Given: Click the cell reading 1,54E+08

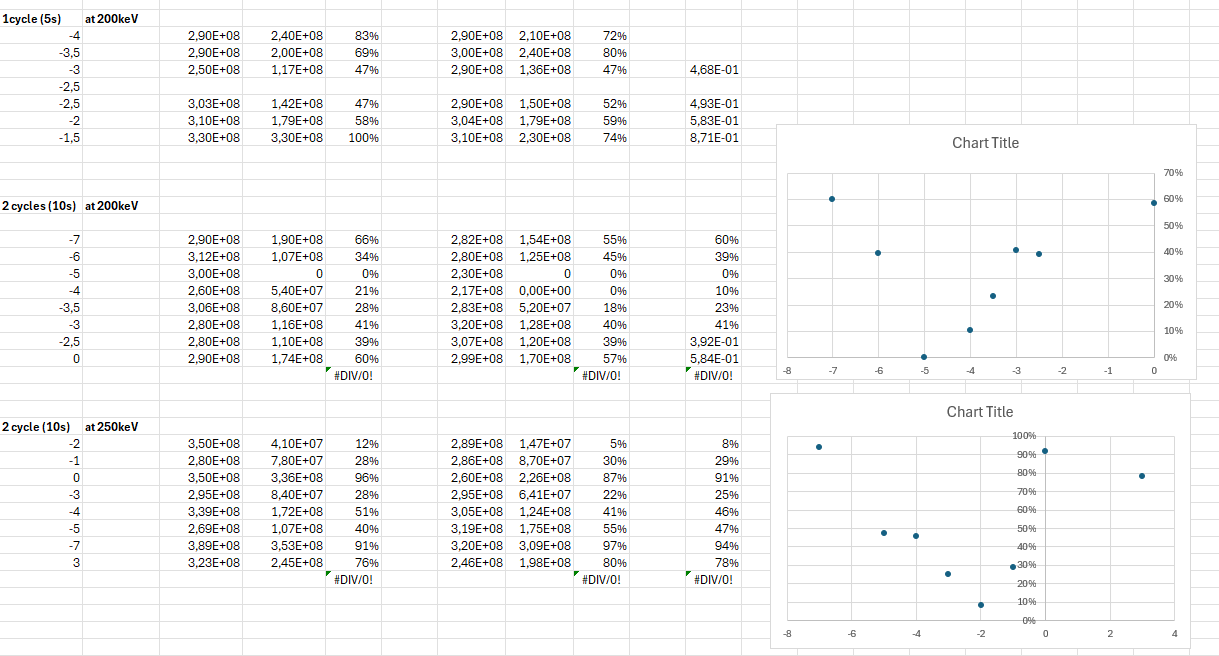Looking at the screenshot, I should point(540,240).
